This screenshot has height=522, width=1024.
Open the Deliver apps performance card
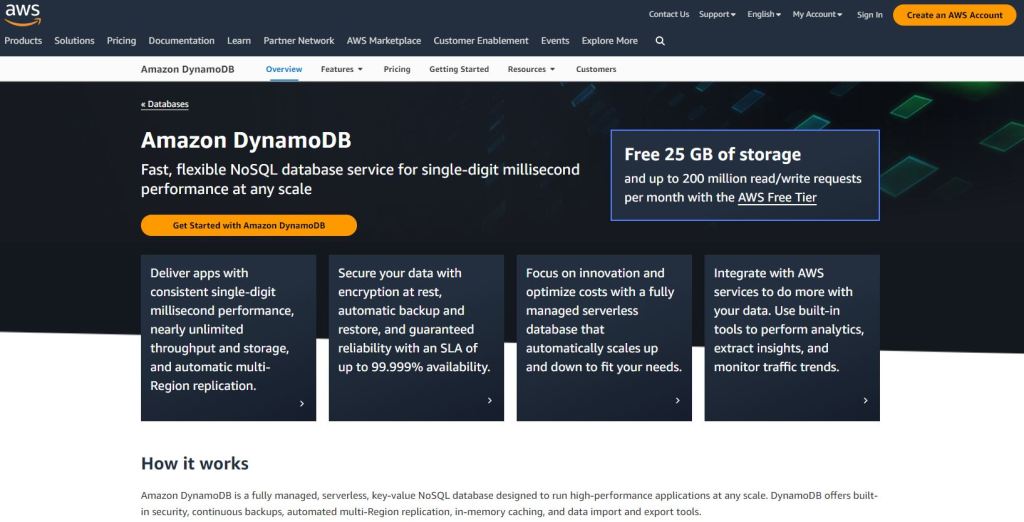[229, 338]
